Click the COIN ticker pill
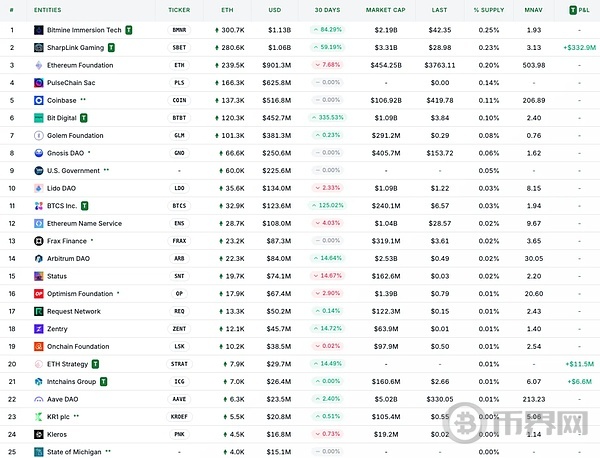Image resolution: width=600 pixels, height=458 pixels. [x=179, y=100]
